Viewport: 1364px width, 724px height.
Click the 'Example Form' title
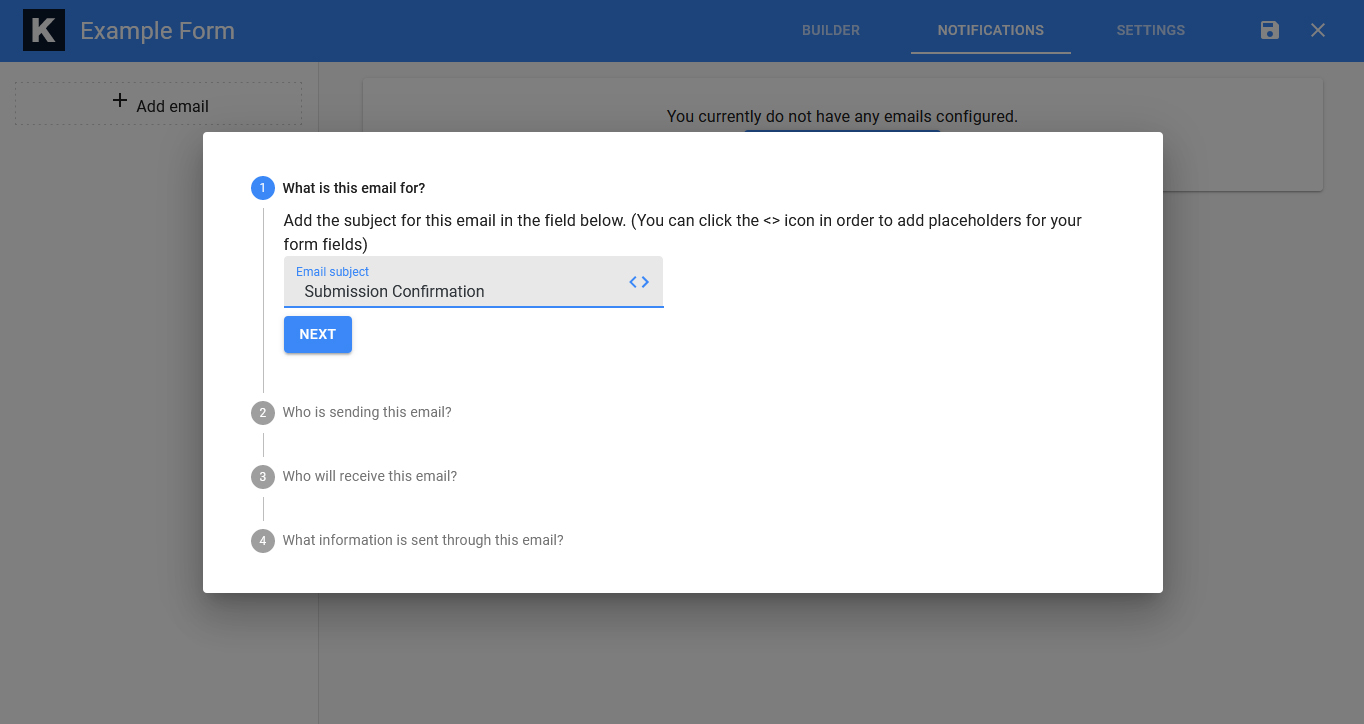coord(158,31)
